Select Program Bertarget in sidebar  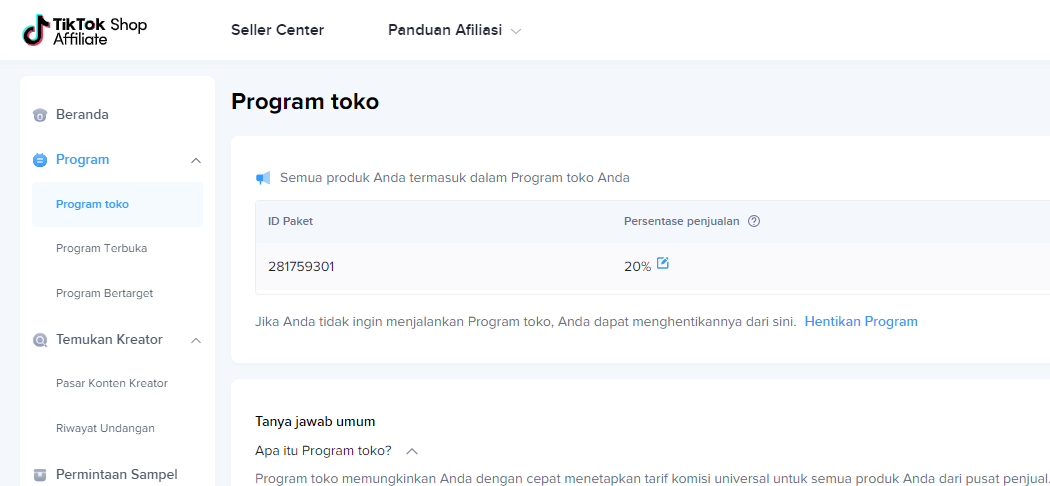(104, 293)
